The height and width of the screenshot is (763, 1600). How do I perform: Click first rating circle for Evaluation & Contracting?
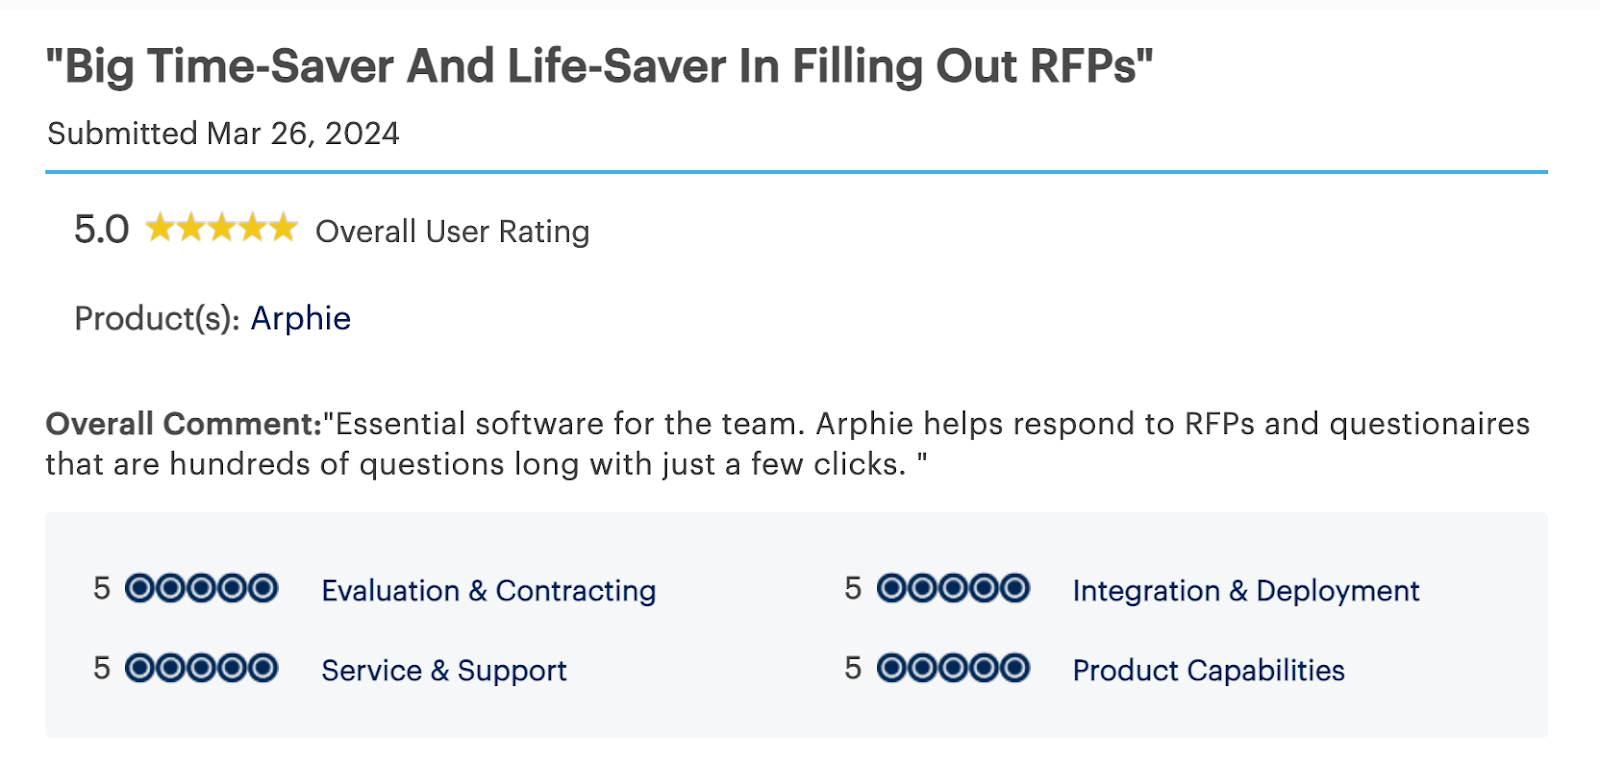click(140, 588)
